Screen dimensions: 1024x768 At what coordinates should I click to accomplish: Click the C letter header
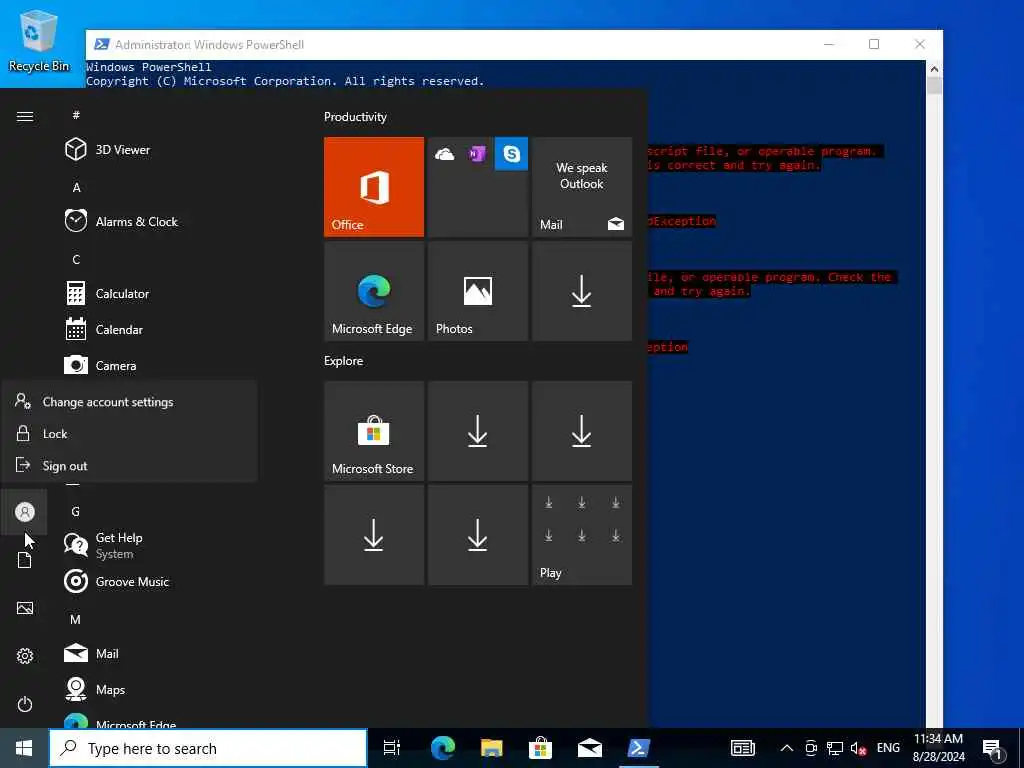pyautogui.click(x=76, y=259)
